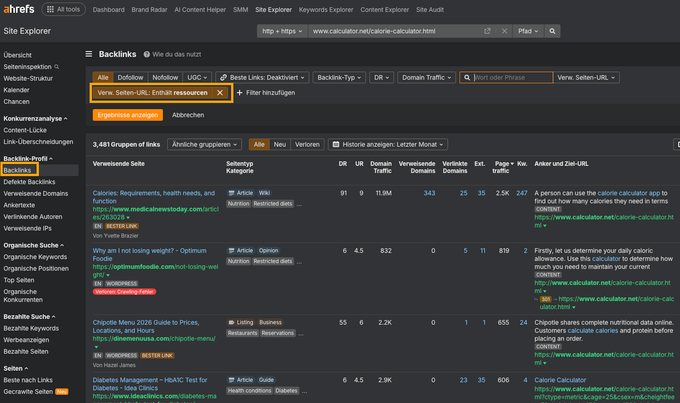Click the 343 verweisende domains value
Screen dimensions: 680x403
pos(429,193)
